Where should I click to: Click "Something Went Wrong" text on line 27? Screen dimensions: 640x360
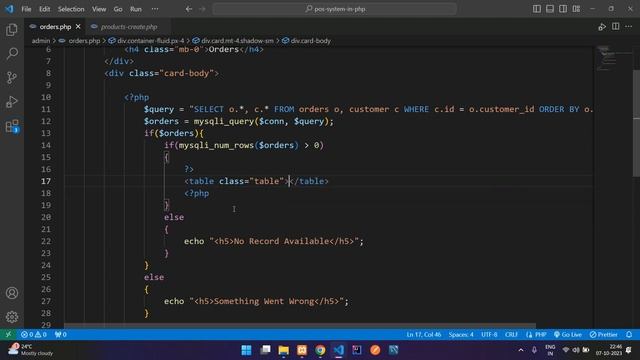pos(264,301)
